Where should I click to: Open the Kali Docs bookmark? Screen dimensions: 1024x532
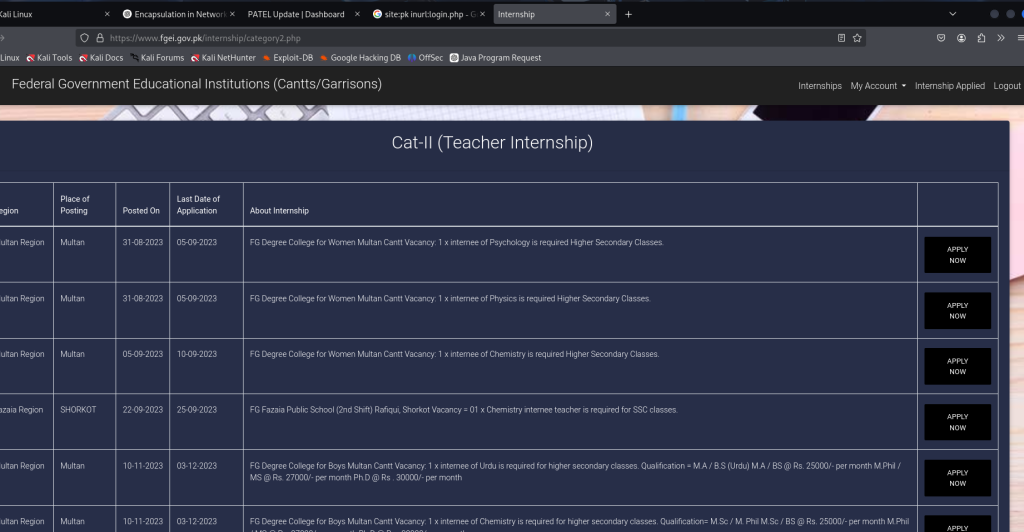click(x=101, y=58)
